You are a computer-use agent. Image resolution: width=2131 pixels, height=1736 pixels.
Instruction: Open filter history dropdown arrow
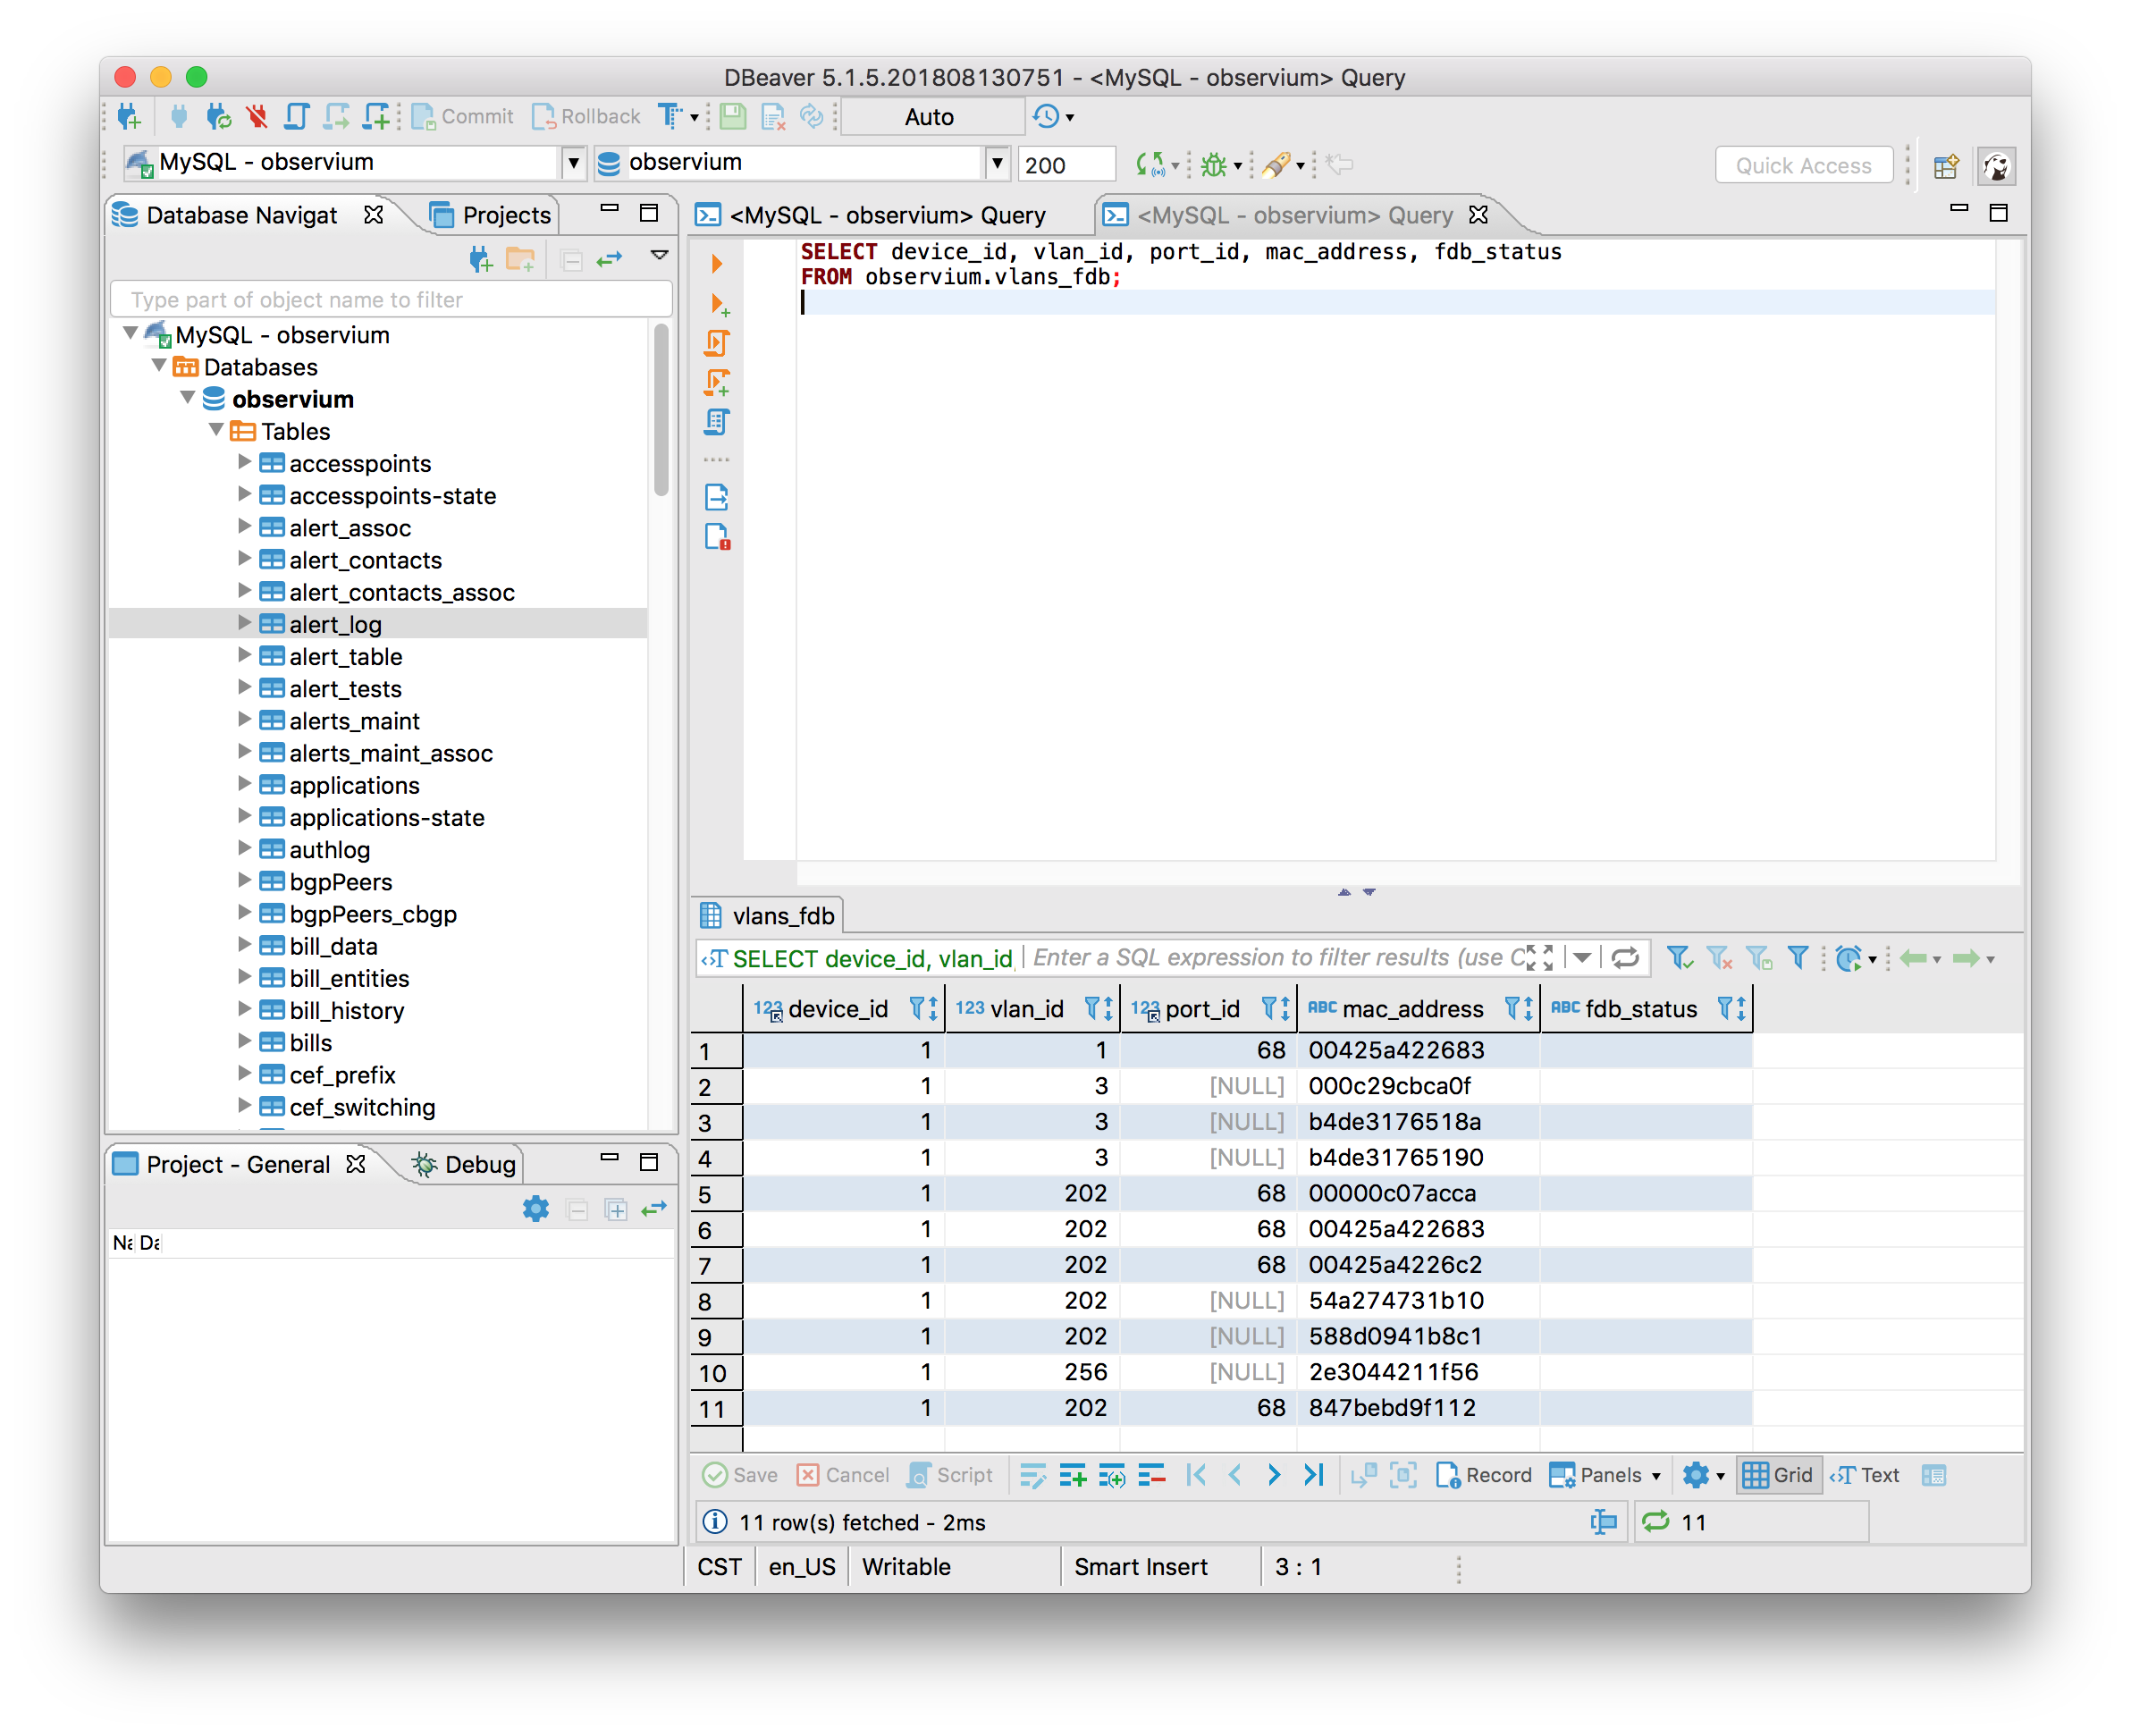tap(1582, 958)
